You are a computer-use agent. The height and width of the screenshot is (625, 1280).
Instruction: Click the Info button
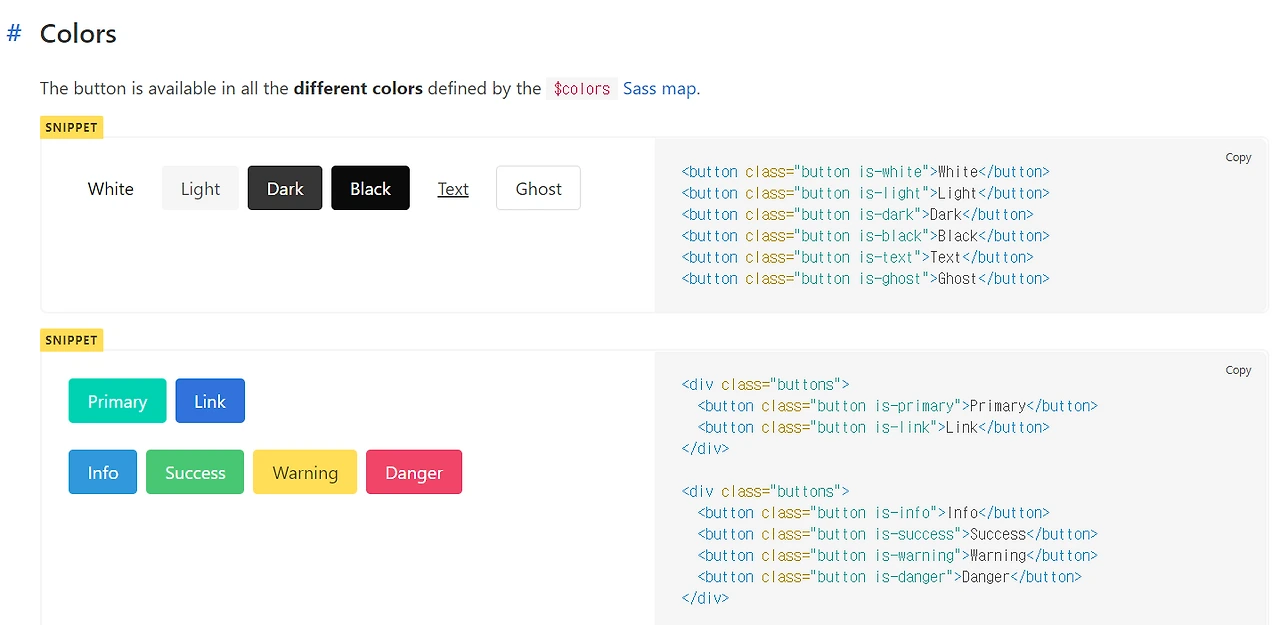[103, 472]
